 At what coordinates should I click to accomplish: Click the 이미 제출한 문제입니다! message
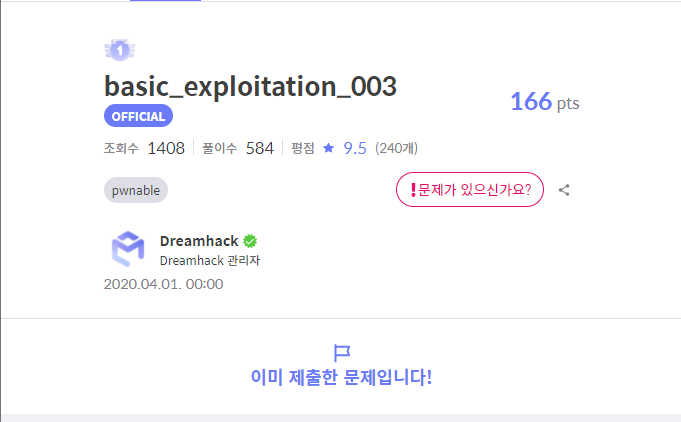pos(341,377)
